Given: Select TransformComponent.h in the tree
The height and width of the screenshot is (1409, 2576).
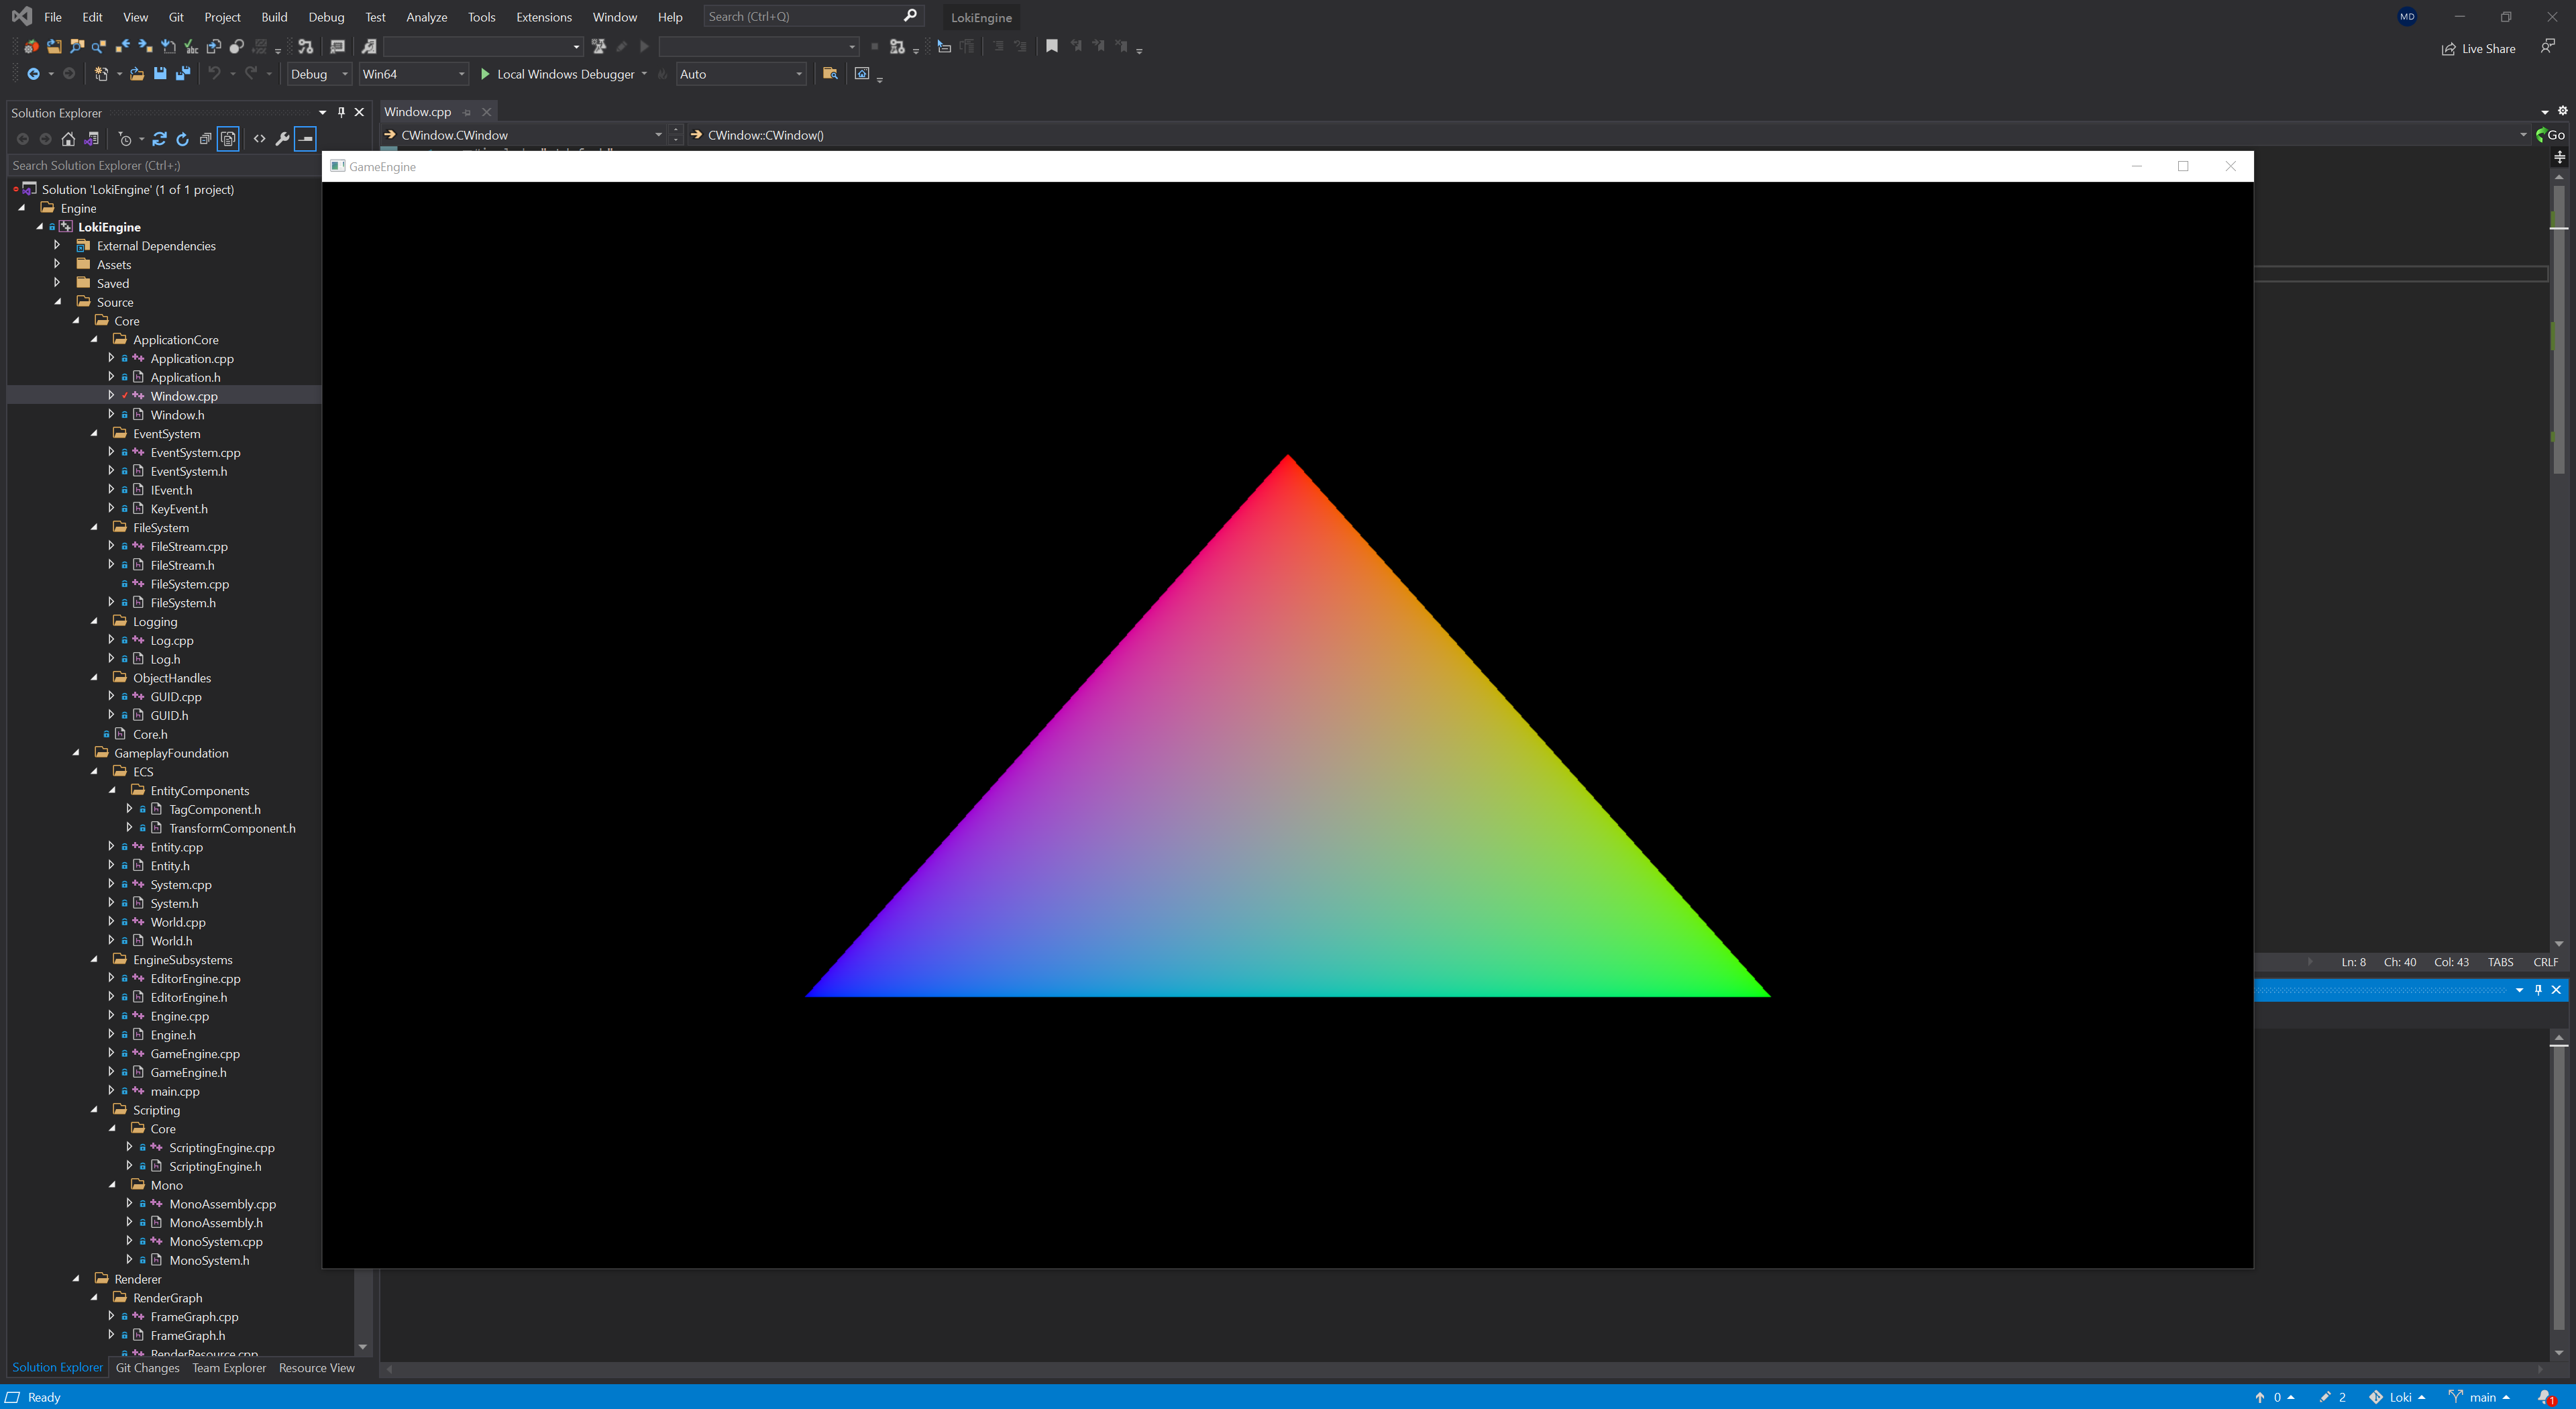Looking at the screenshot, I should tap(232, 828).
